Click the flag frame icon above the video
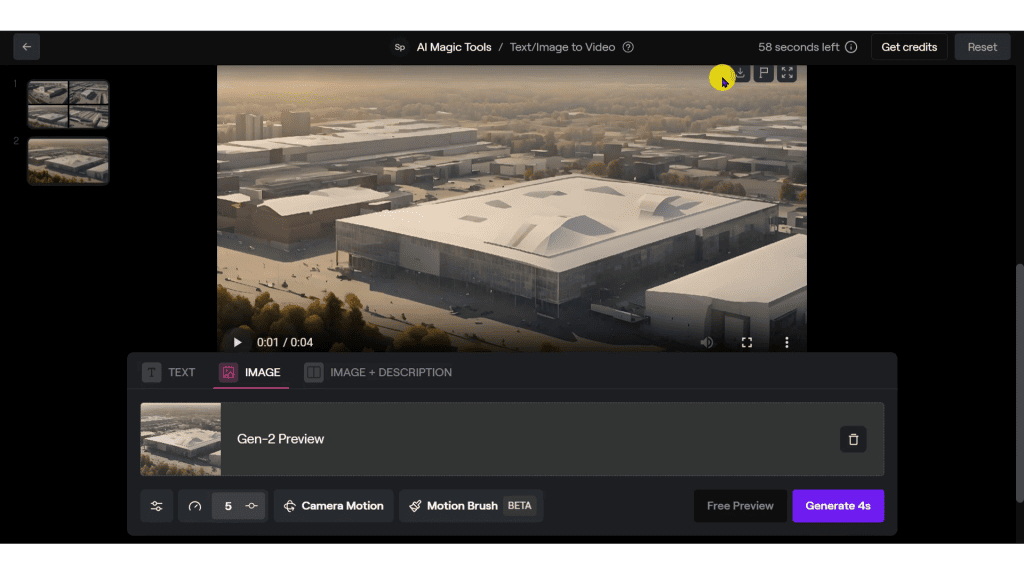 [763, 72]
